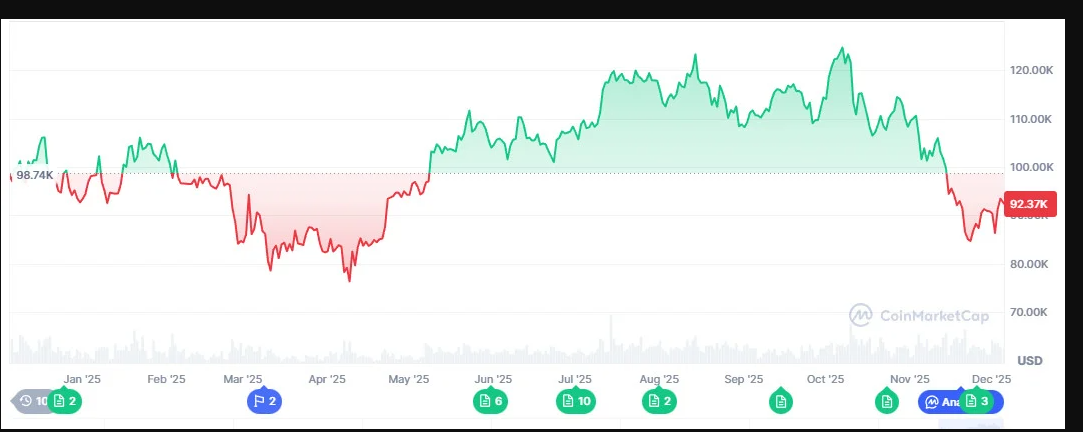Viewport: 1083px width, 432px height.
Task: Click the blue flag event marker near Mar '25
Action: coord(264,401)
